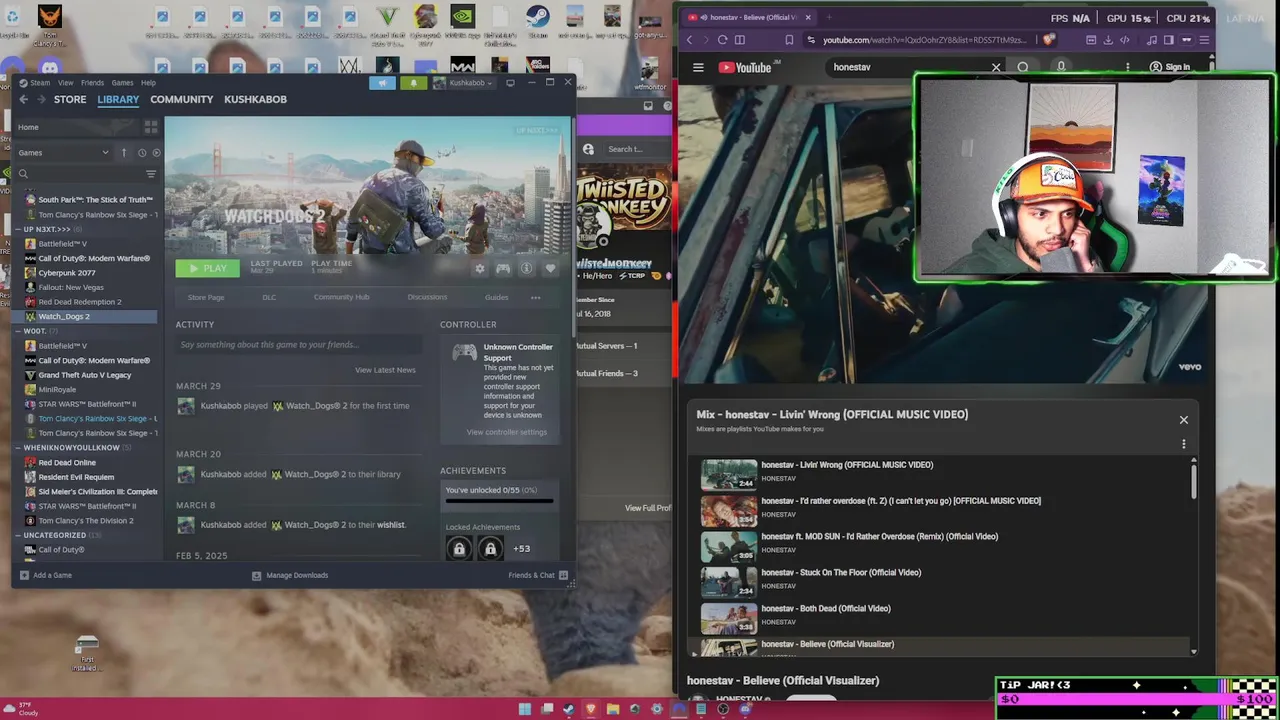Open the browser downloads icon
Screen dimensions: 1280x720
coord(1108,40)
